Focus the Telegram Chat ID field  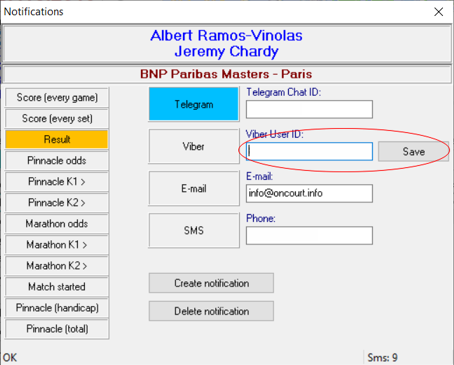[309, 109]
